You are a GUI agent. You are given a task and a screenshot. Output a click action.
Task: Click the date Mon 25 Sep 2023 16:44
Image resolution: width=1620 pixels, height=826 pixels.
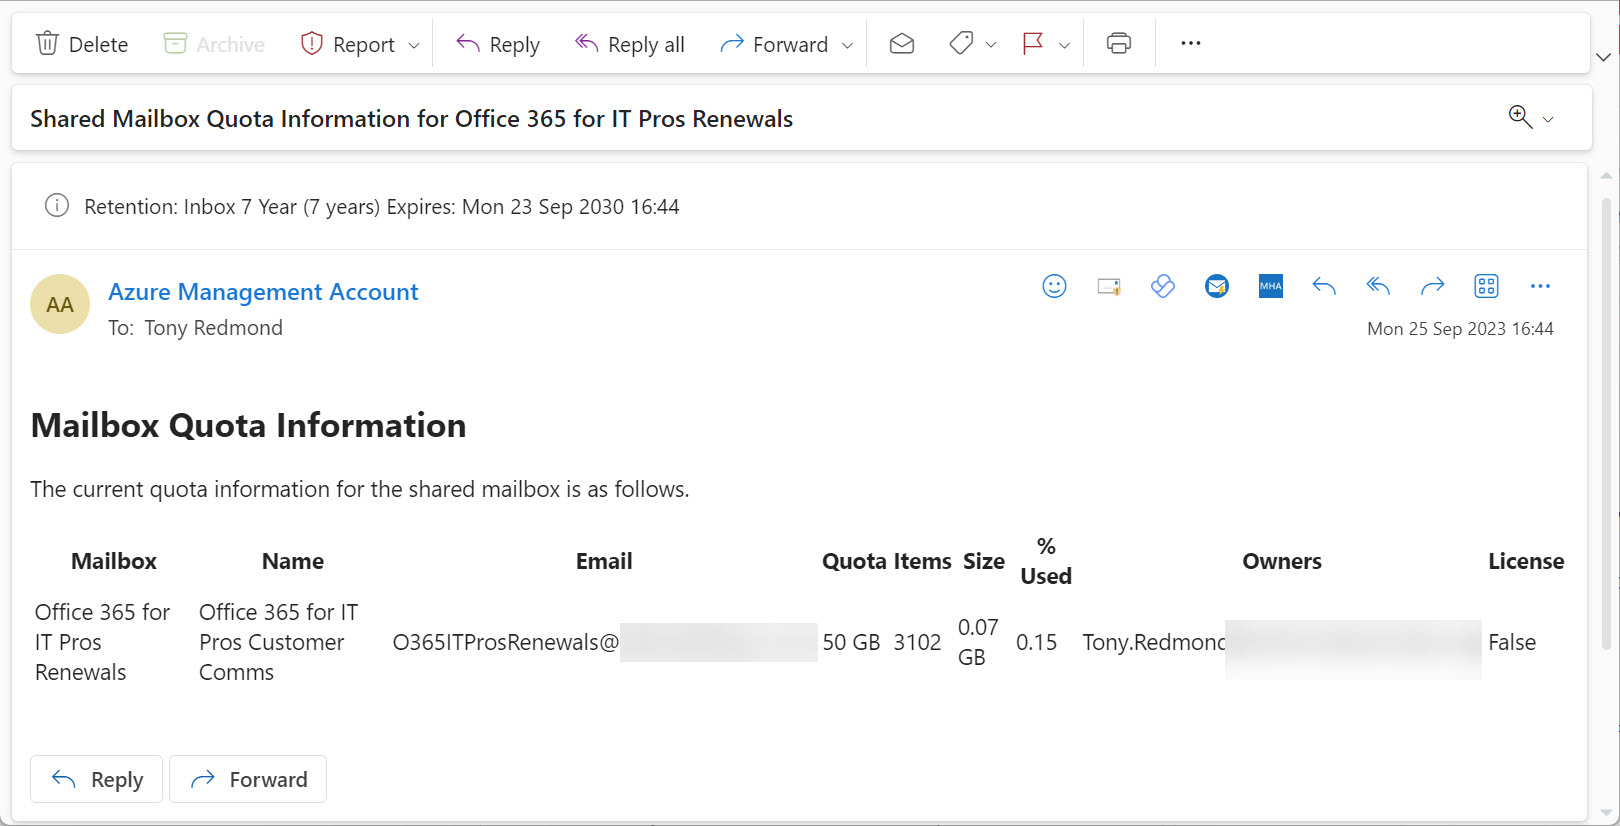pos(1460,329)
